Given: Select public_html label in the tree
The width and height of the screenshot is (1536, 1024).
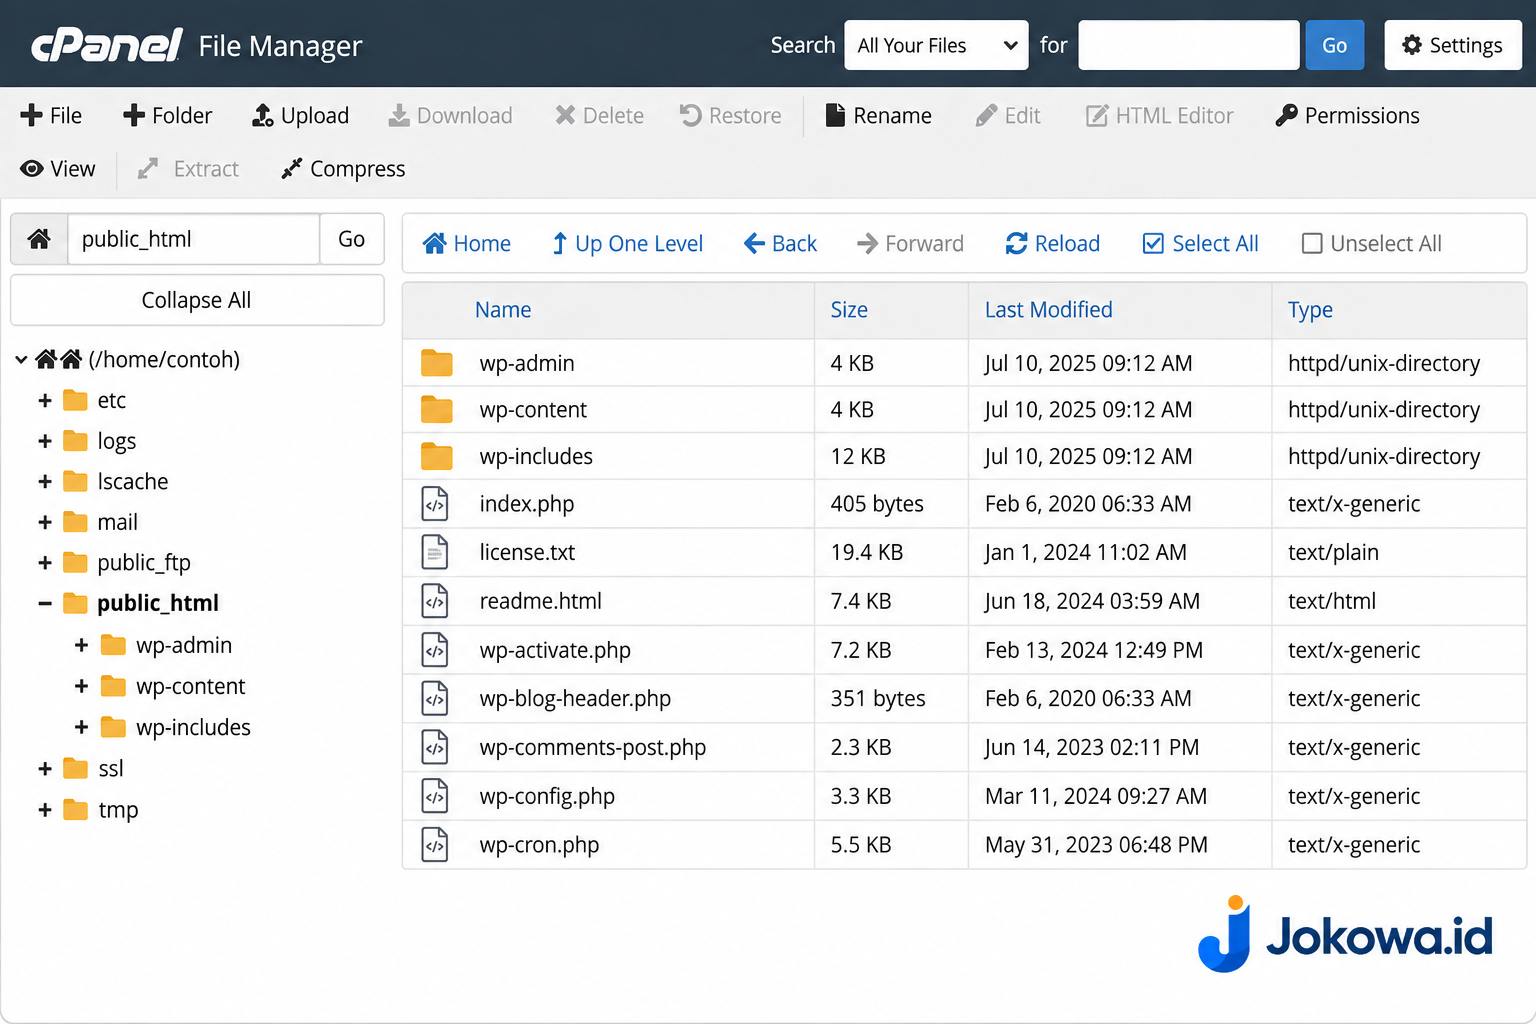Looking at the screenshot, I should coord(158,603).
